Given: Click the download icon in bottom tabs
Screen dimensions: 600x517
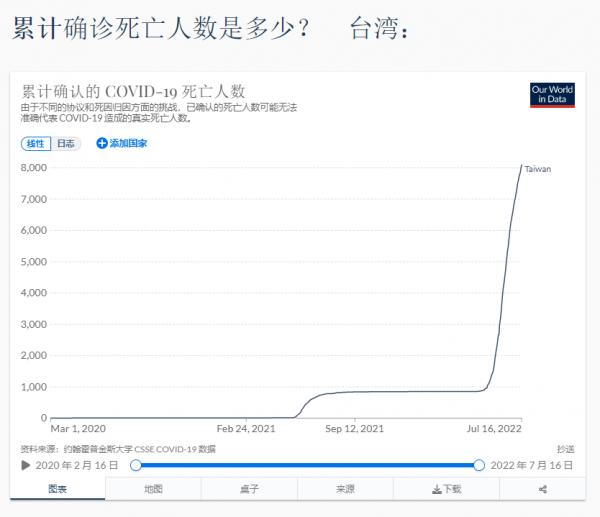Looking at the screenshot, I should click(x=436, y=489).
